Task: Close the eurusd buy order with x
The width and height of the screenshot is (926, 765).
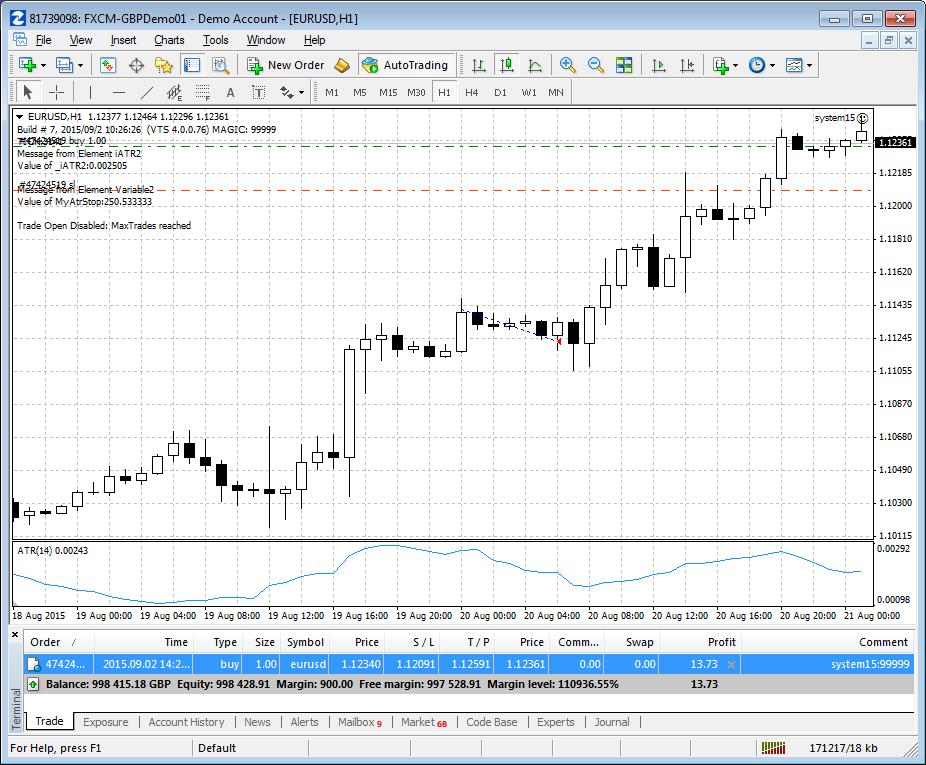Action: point(731,665)
